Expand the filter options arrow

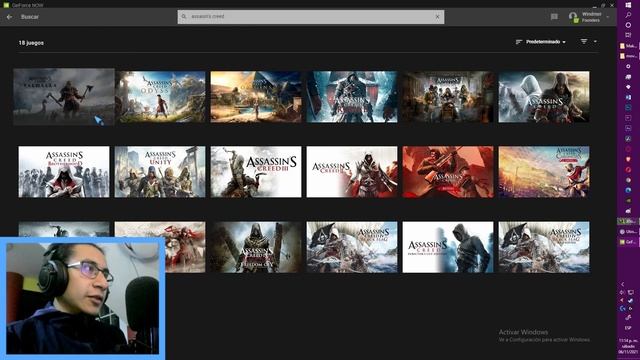click(x=595, y=42)
